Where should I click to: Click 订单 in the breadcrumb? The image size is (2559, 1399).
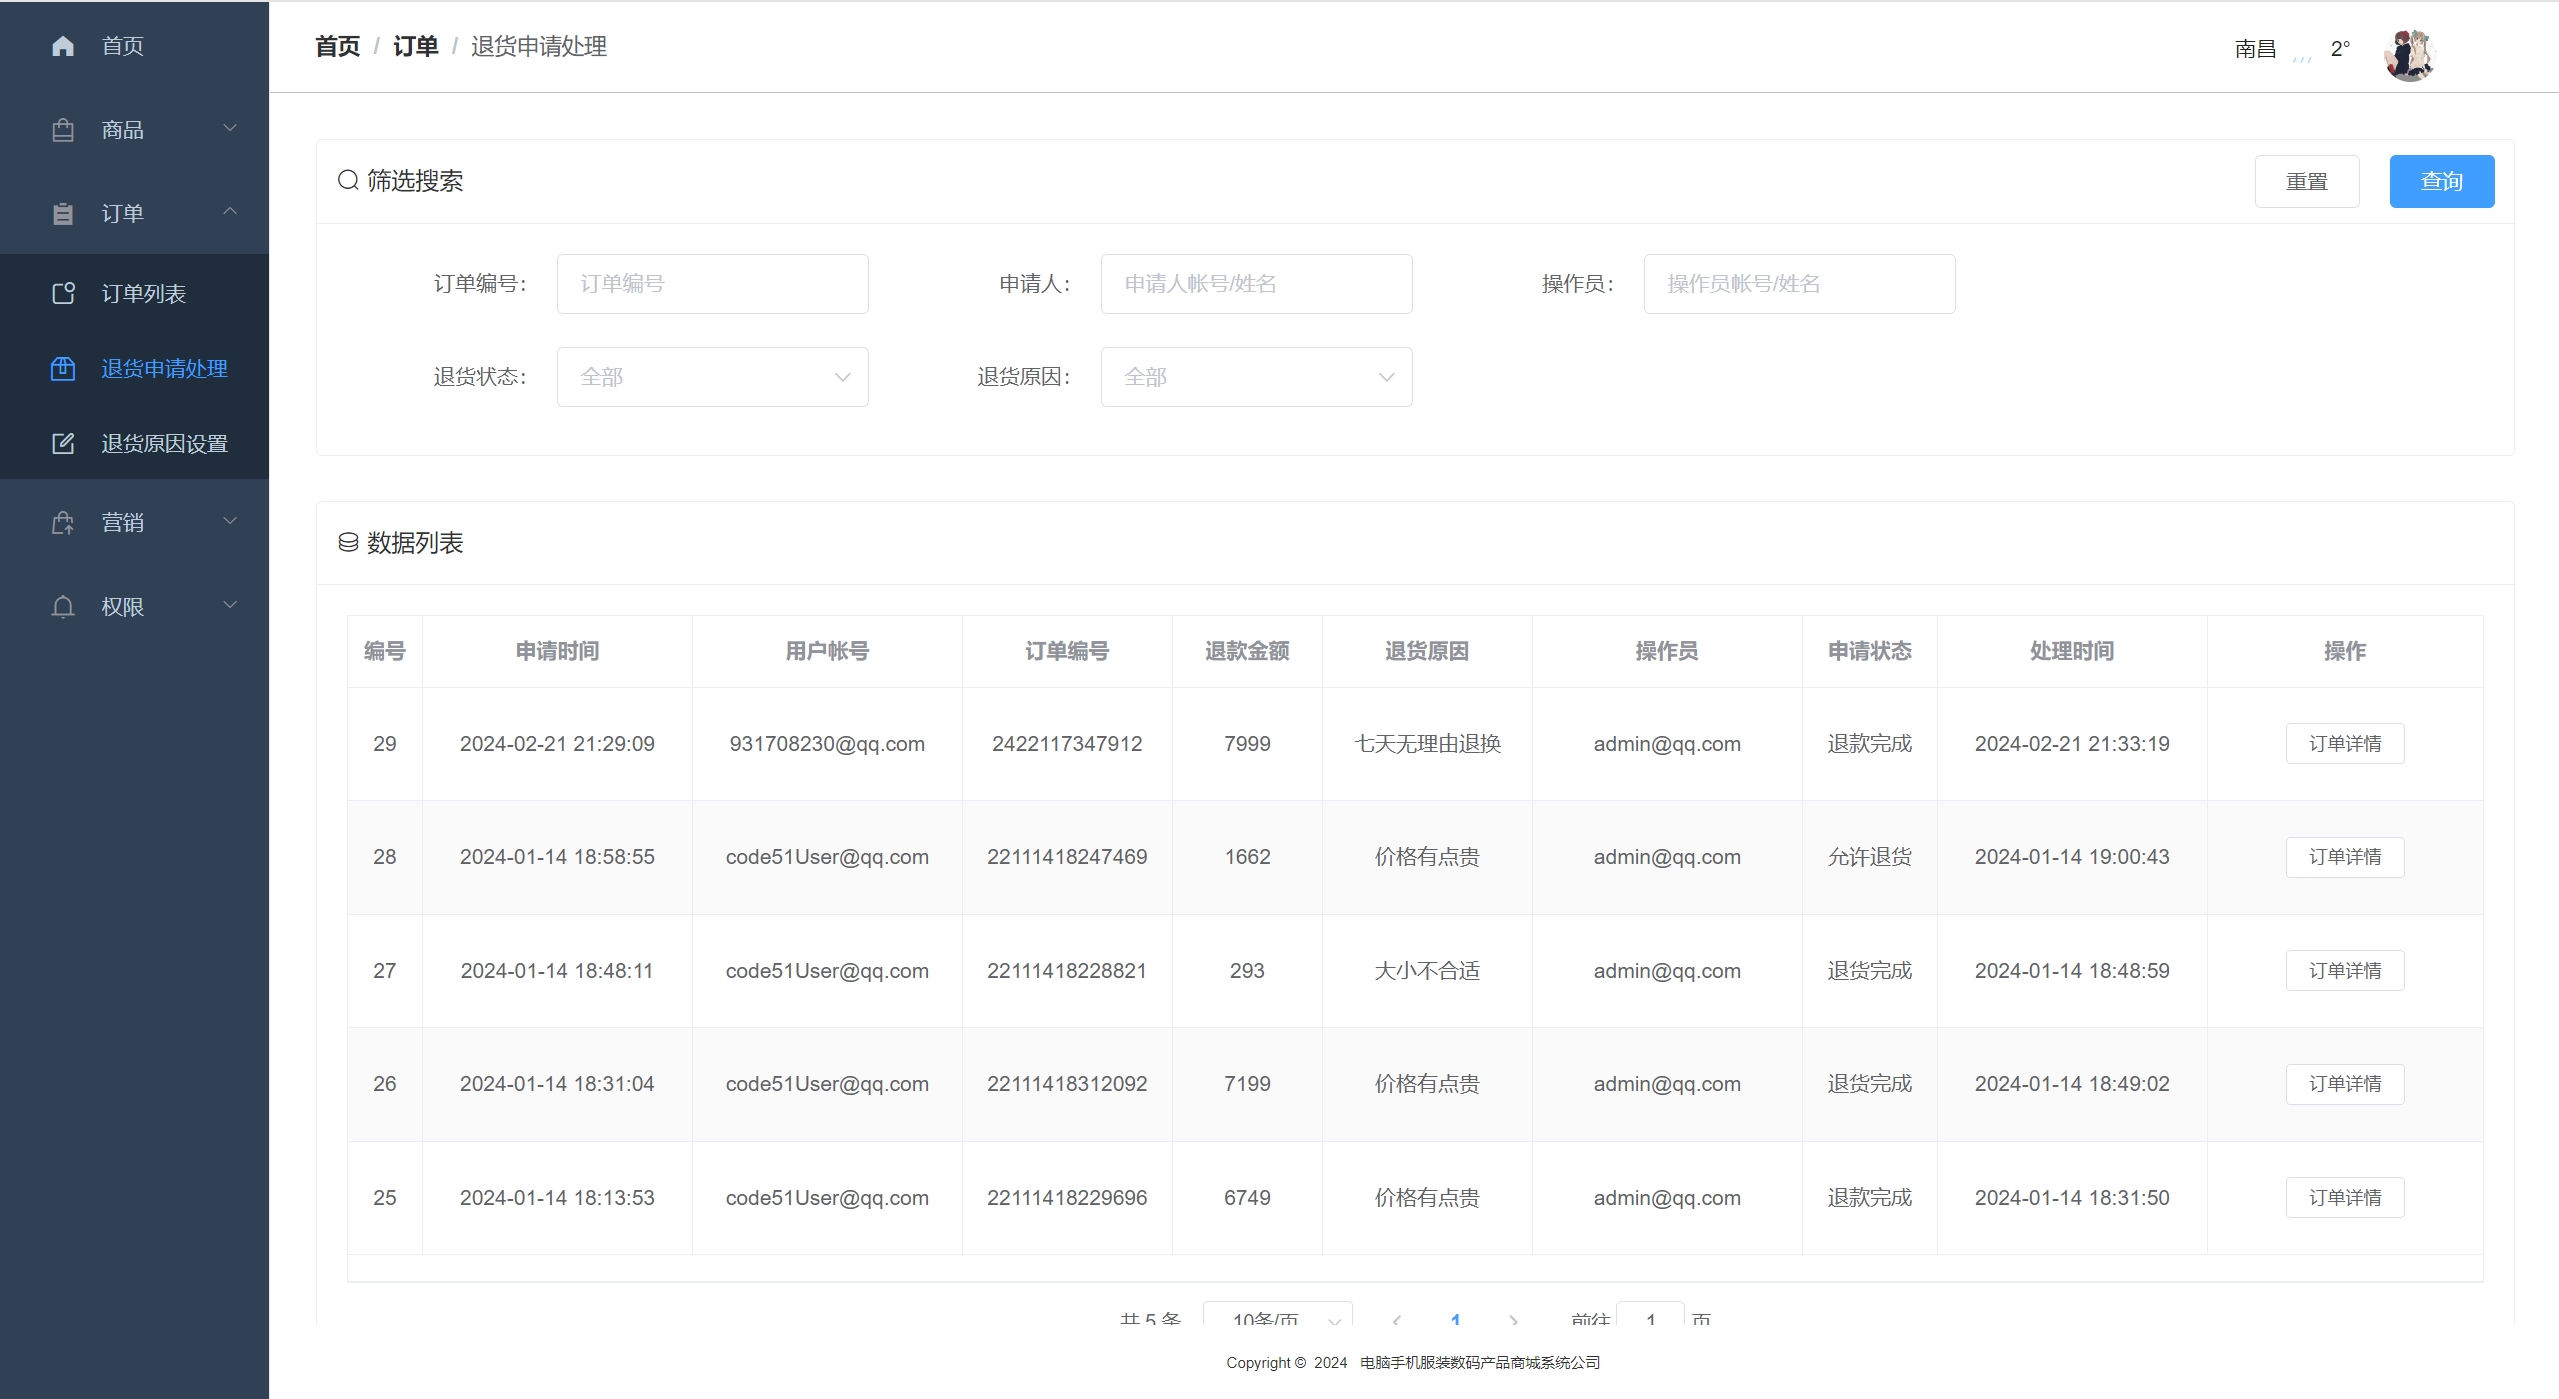point(415,46)
